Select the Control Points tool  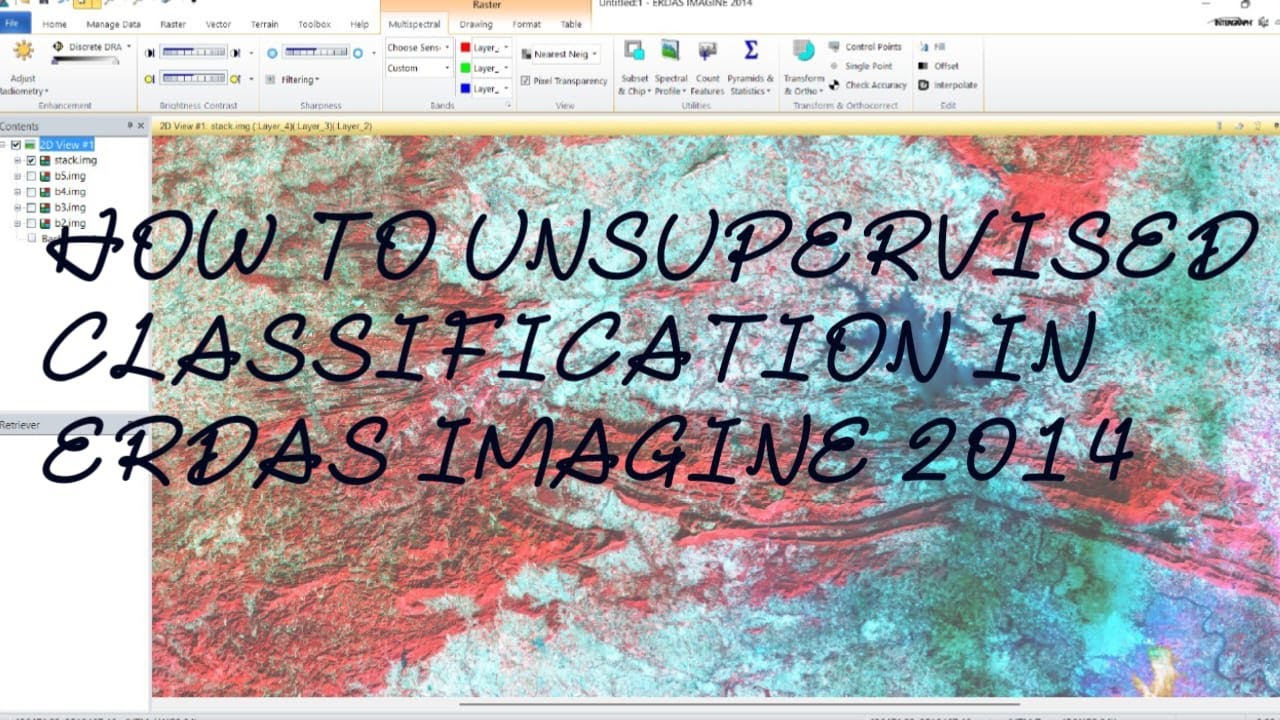(x=865, y=47)
